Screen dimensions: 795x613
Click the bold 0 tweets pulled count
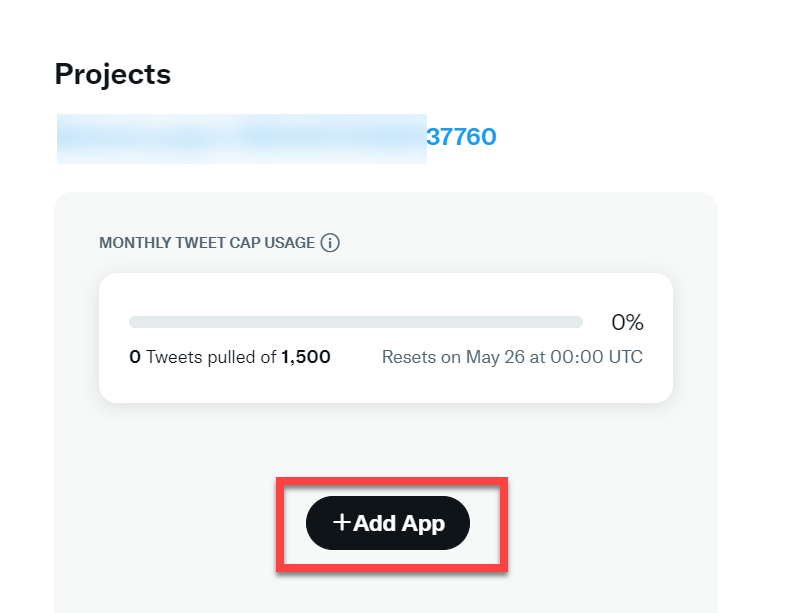pyautogui.click(x=135, y=357)
